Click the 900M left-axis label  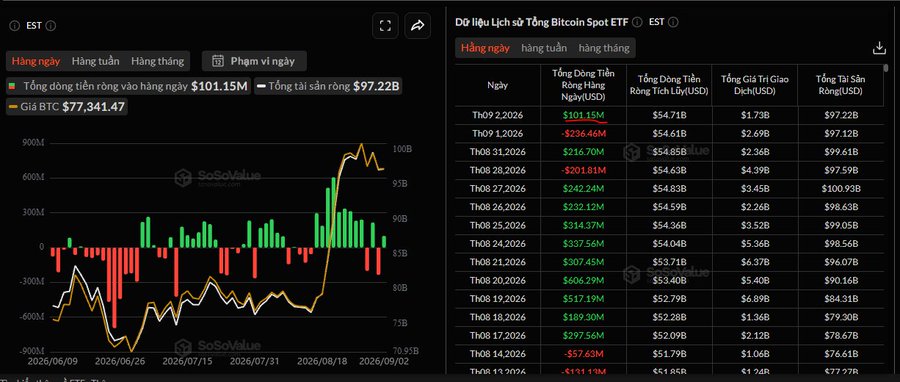[33, 143]
